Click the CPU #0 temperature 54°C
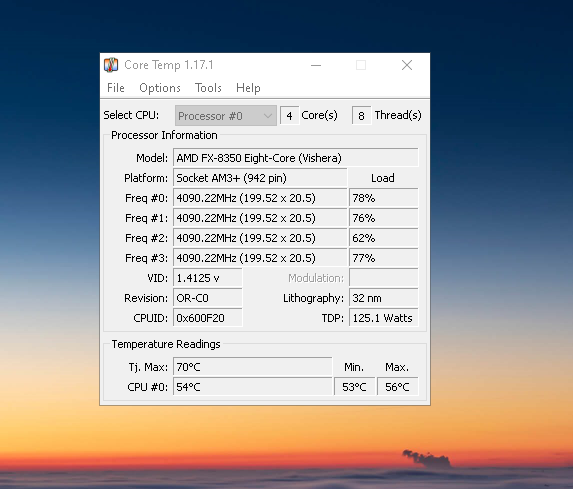This screenshot has height=489, width=573. coord(253,387)
